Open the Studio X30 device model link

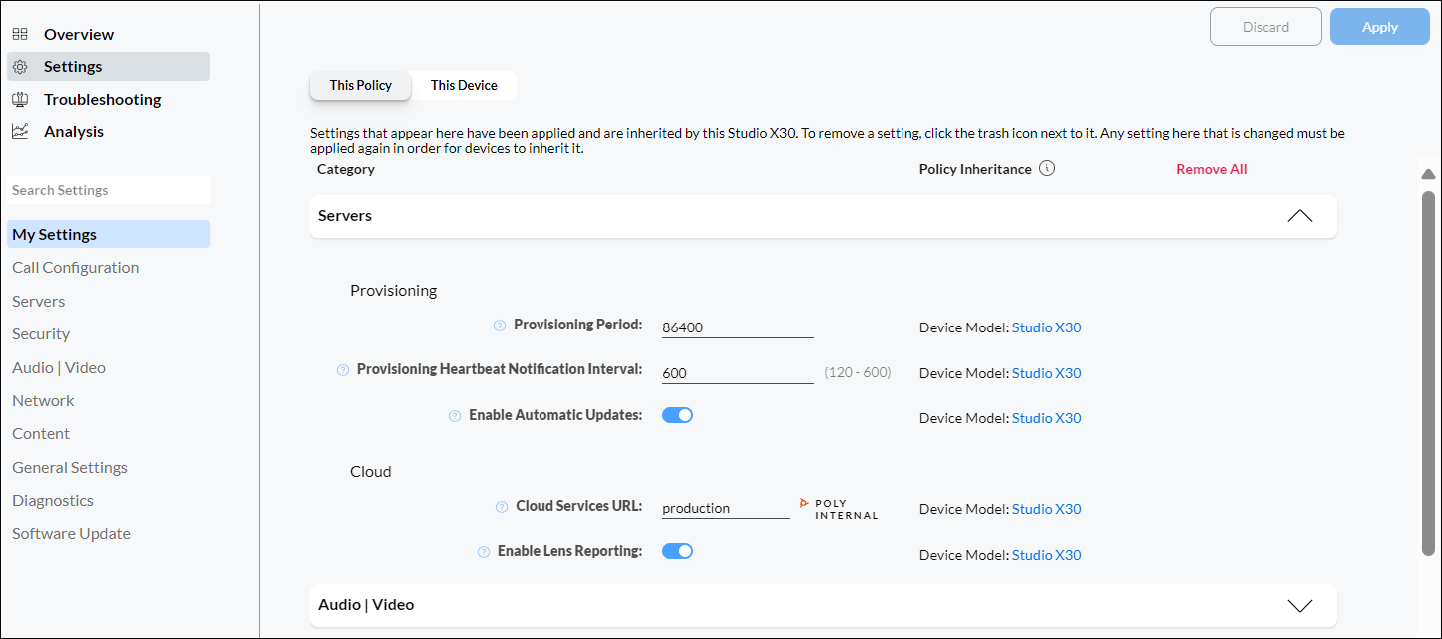pyautogui.click(x=1046, y=327)
